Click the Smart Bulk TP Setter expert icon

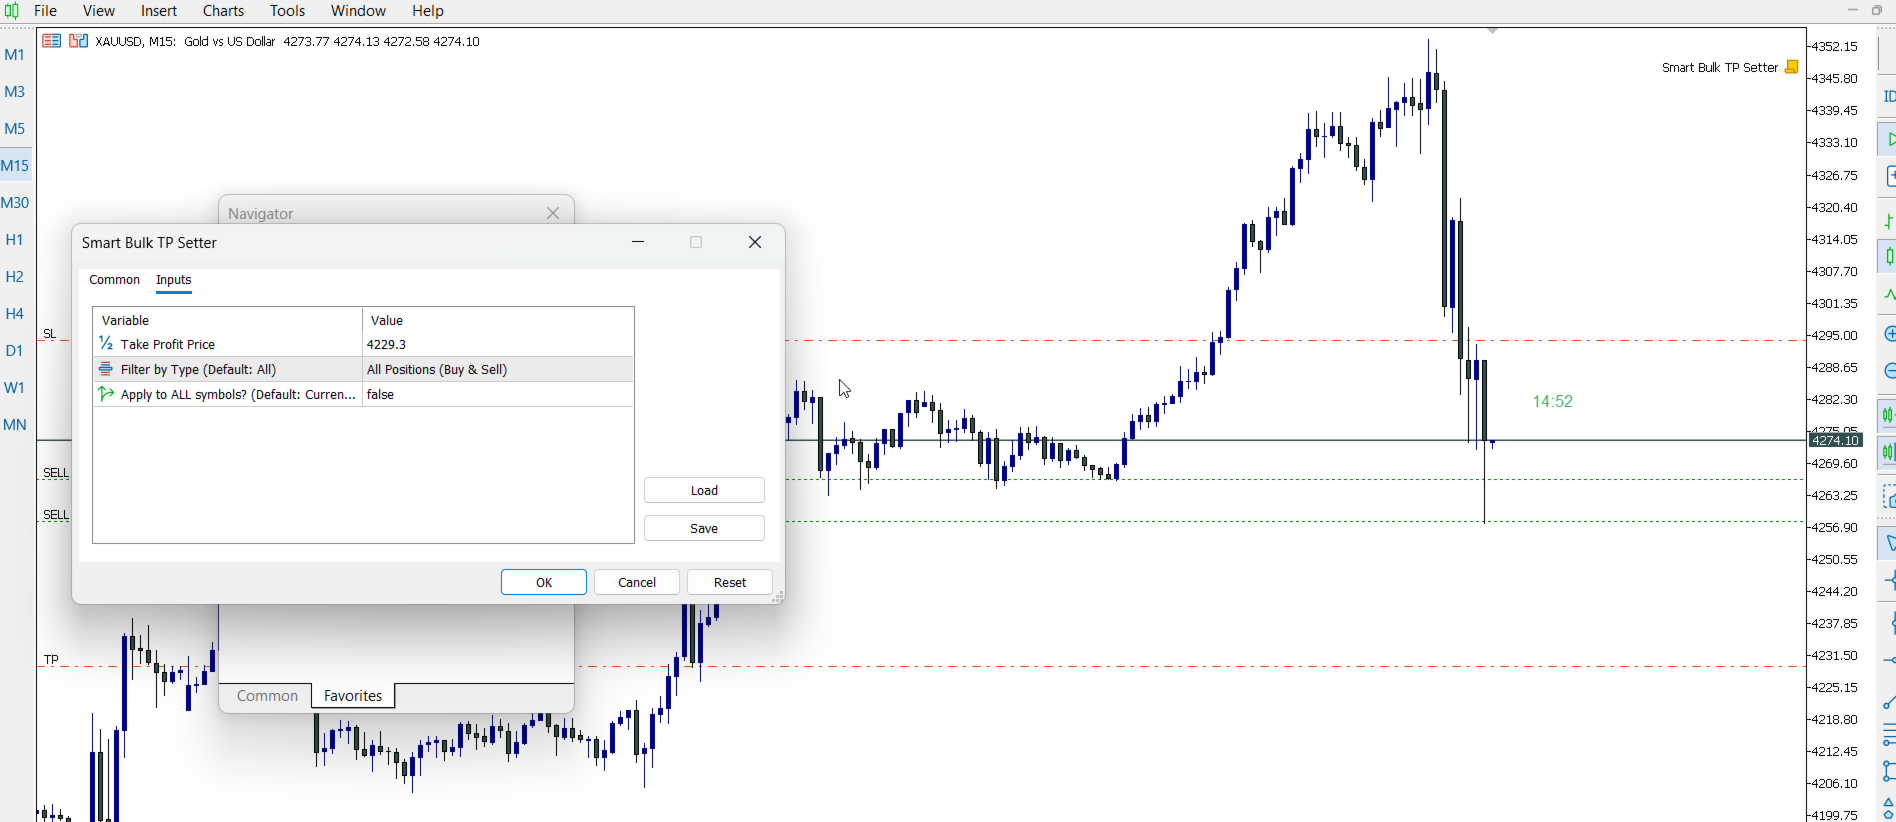(x=1792, y=67)
